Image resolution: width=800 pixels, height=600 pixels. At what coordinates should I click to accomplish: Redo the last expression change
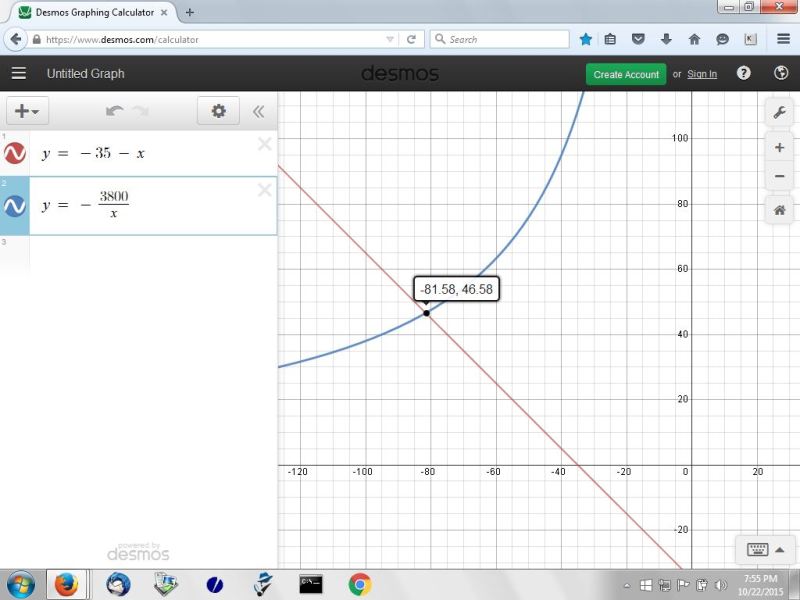coord(140,111)
